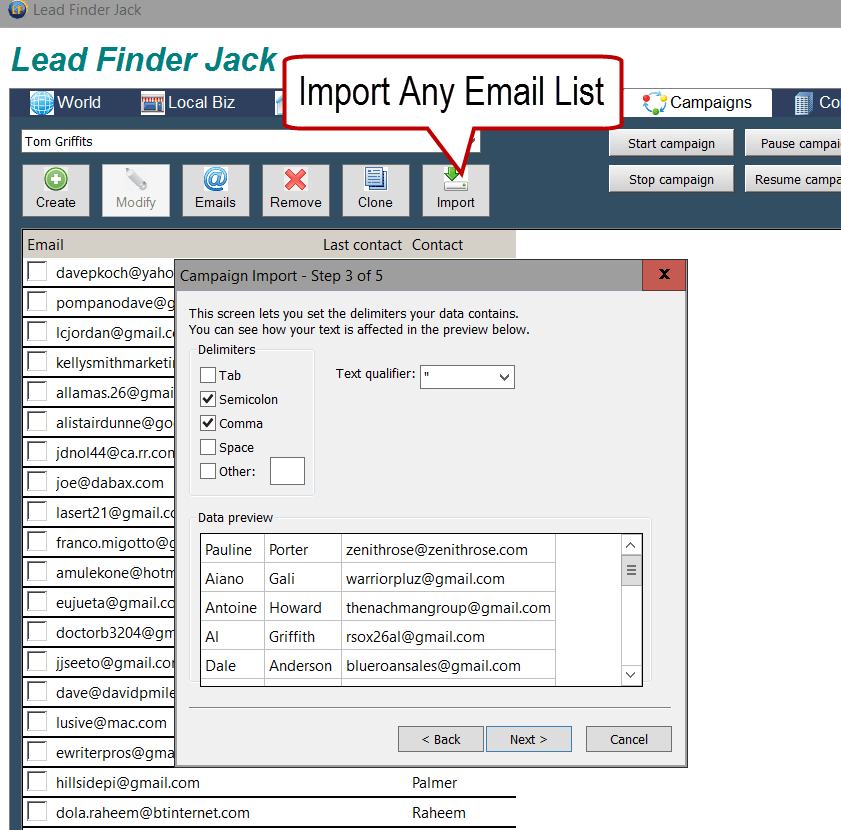Toggle the Space delimiter checkbox
Image resolution: width=841 pixels, height=830 pixels.
click(208, 447)
